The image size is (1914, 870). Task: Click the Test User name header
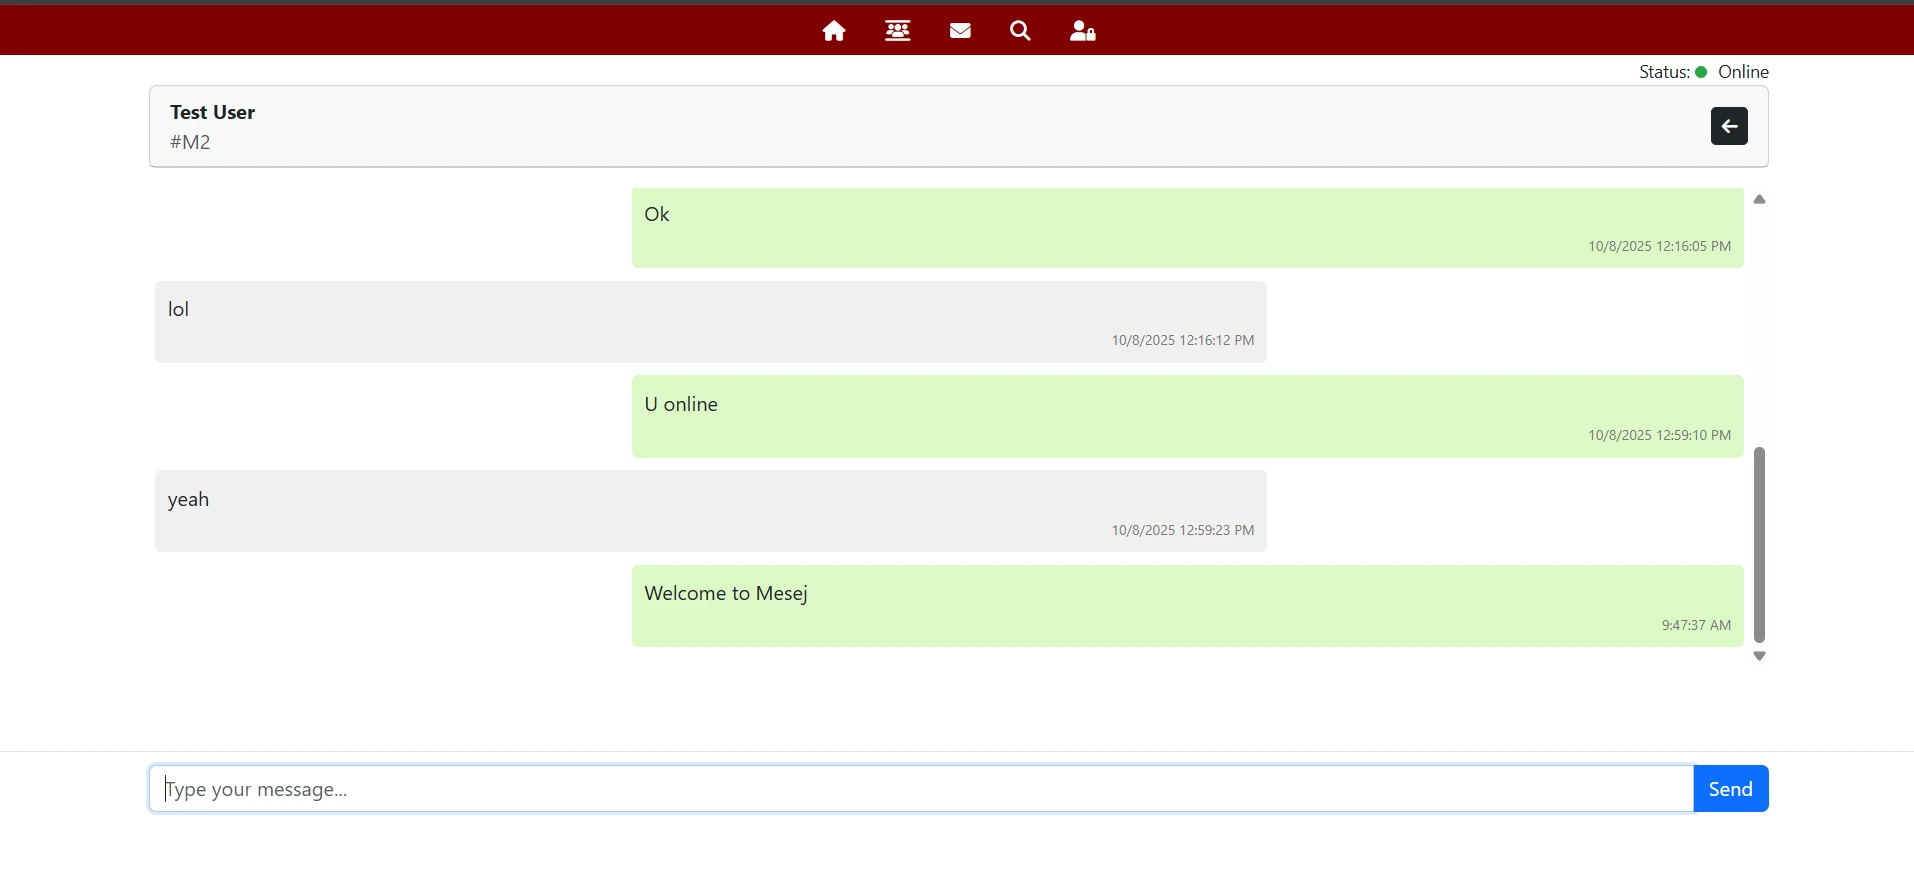coord(212,112)
